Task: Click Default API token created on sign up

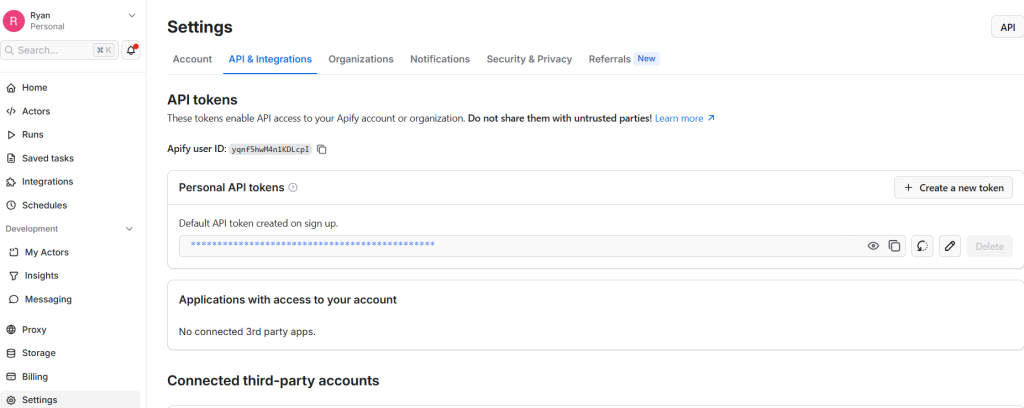Action: [259, 223]
